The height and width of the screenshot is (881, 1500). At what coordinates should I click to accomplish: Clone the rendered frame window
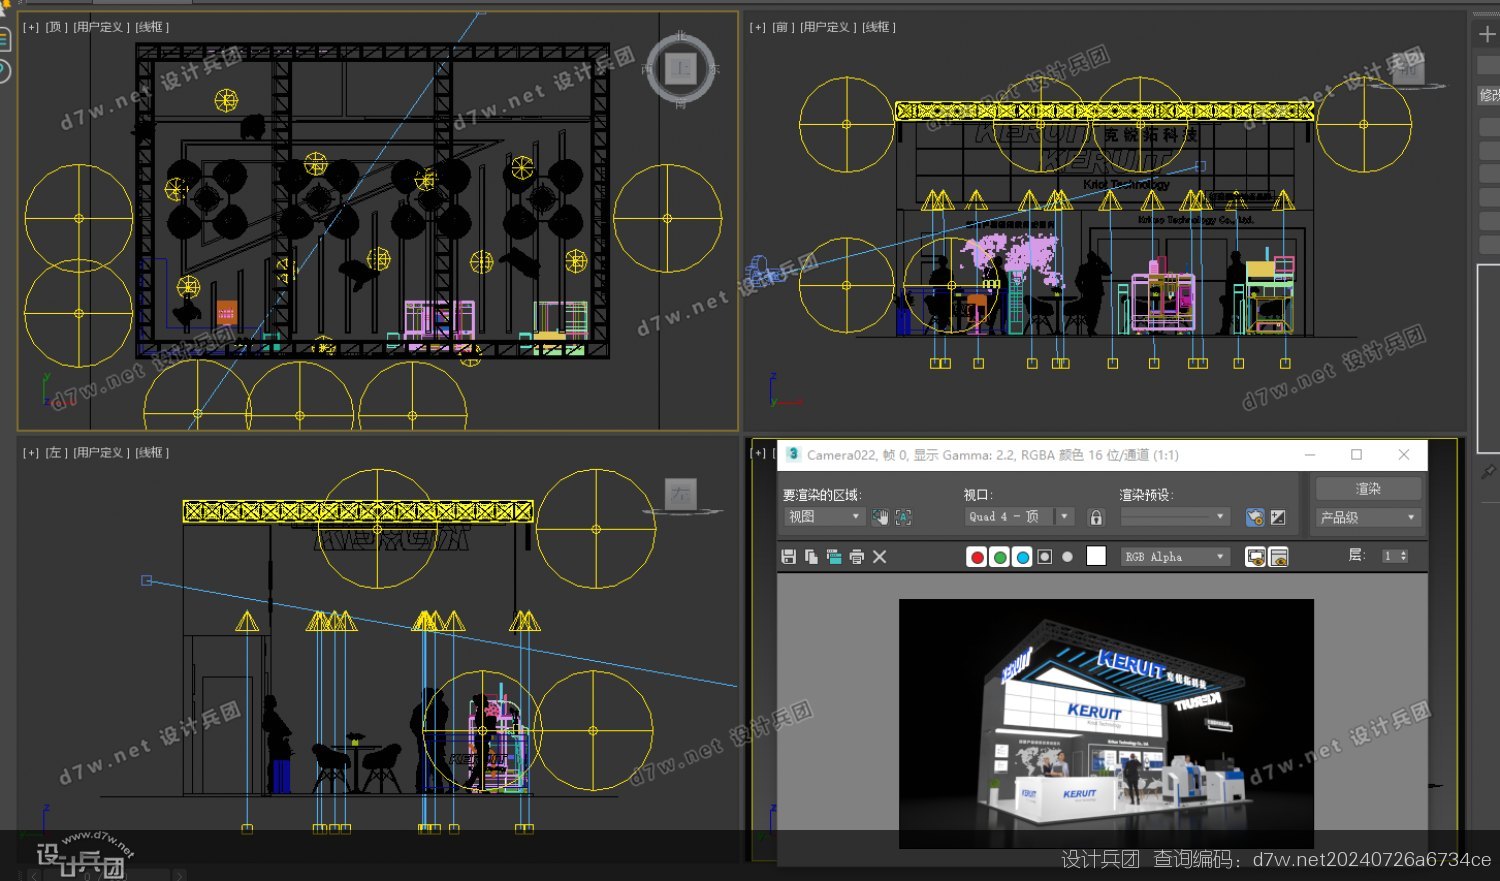tap(834, 557)
